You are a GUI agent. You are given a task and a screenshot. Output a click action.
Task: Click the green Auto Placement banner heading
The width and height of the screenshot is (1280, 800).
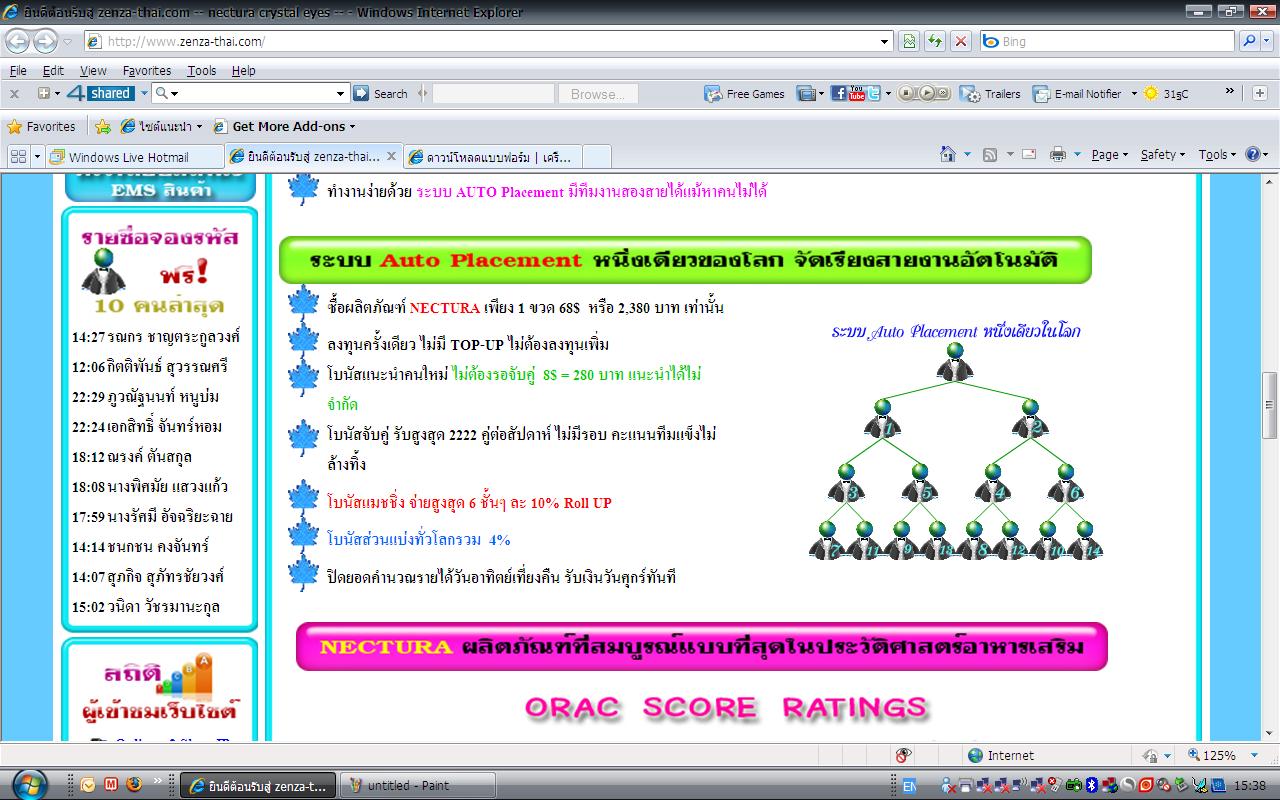point(685,260)
